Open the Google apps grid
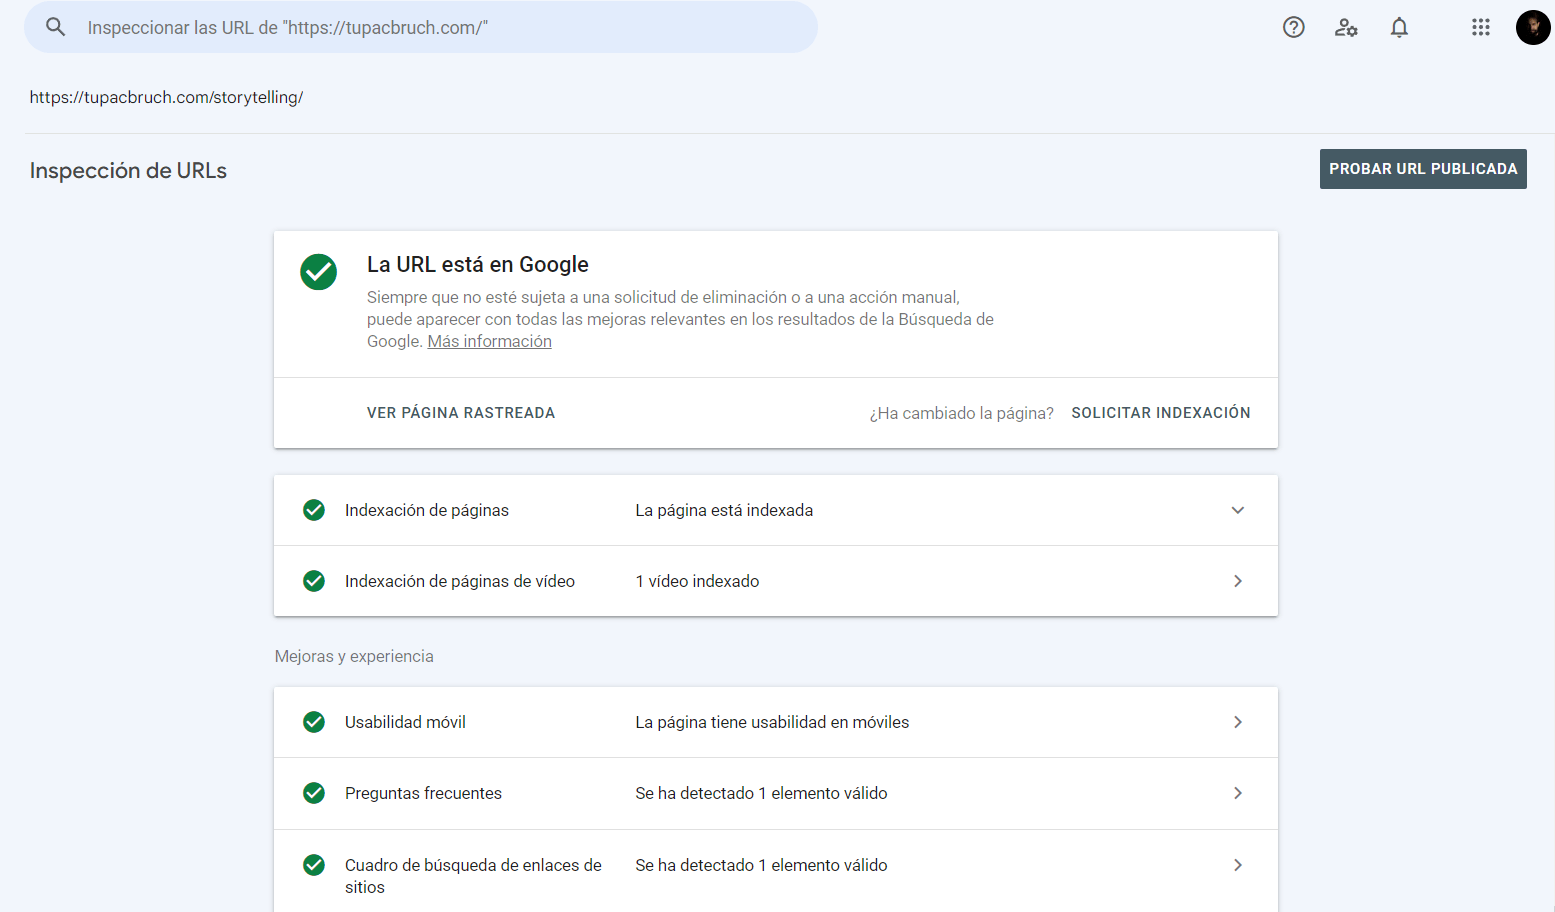Screen dimensions: 1555x912 [x=1480, y=27]
